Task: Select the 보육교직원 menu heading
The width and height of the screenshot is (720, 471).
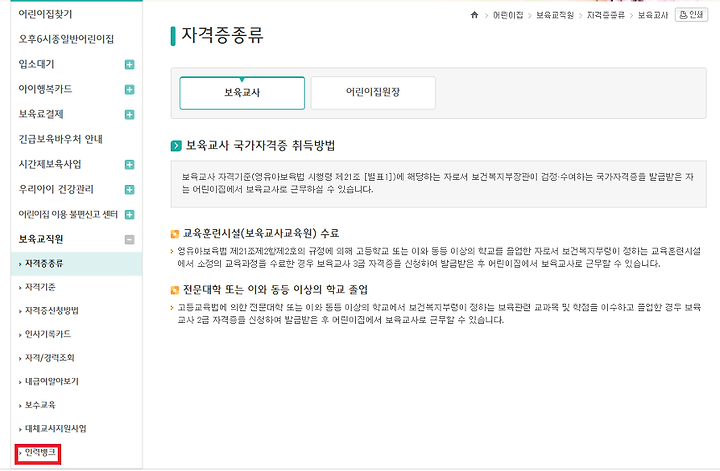Action: (x=41, y=239)
